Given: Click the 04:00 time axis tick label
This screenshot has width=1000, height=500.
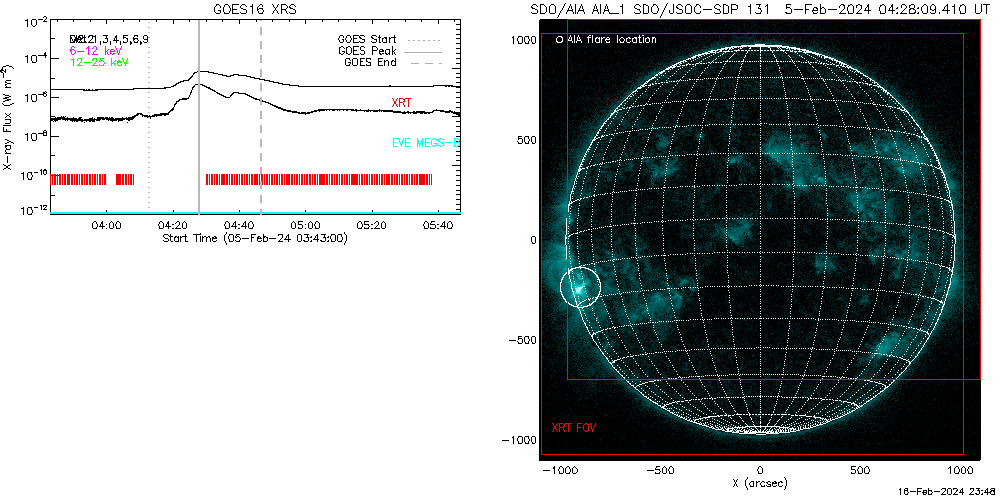Looking at the screenshot, I should click(x=106, y=224).
